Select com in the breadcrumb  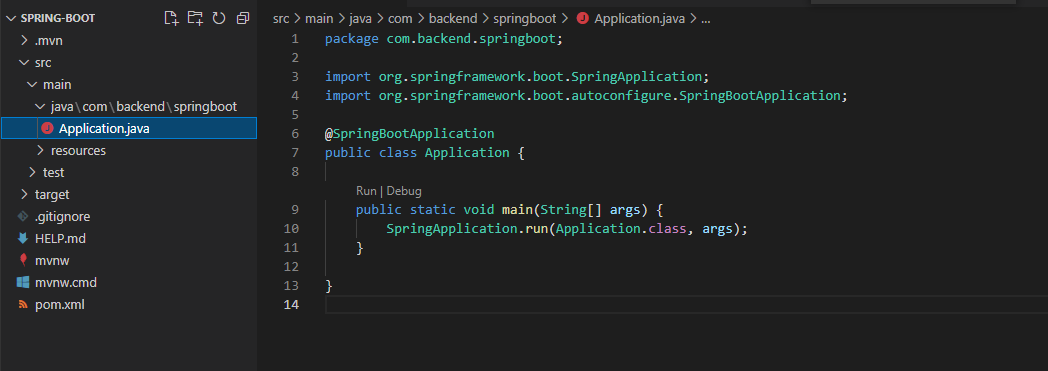click(x=400, y=19)
